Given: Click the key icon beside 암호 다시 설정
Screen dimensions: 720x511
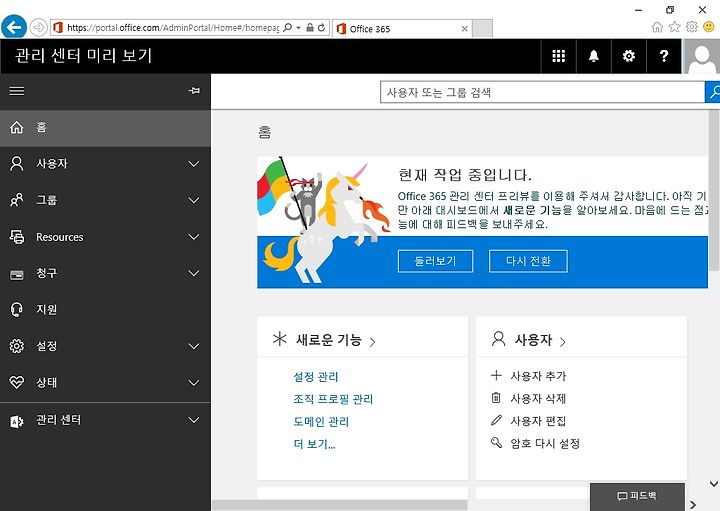Looking at the screenshot, I should pos(496,443).
